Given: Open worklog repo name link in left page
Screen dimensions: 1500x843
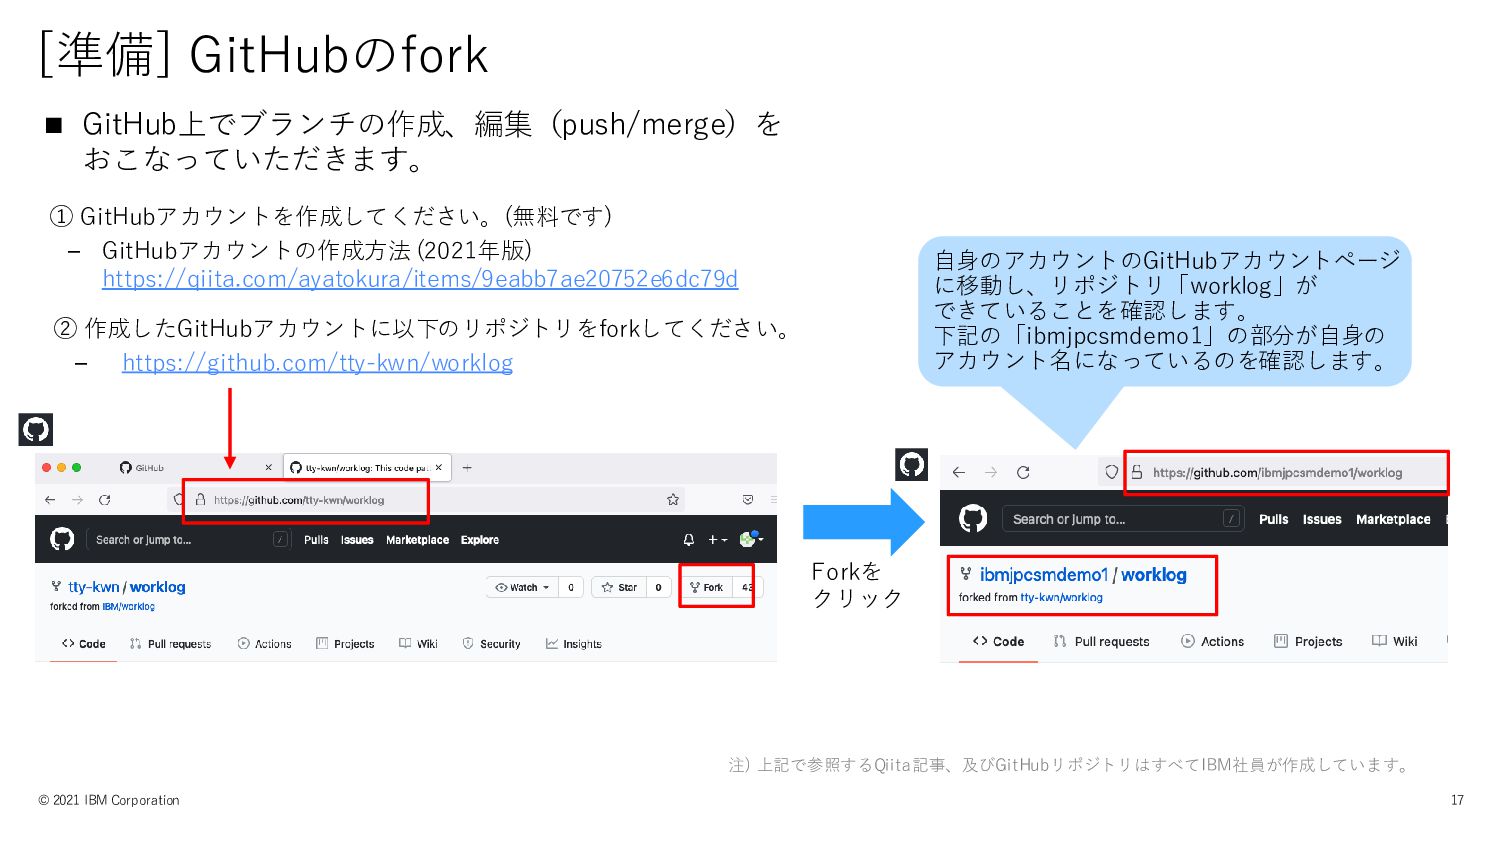Looking at the screenshot, I should (157, 587).
